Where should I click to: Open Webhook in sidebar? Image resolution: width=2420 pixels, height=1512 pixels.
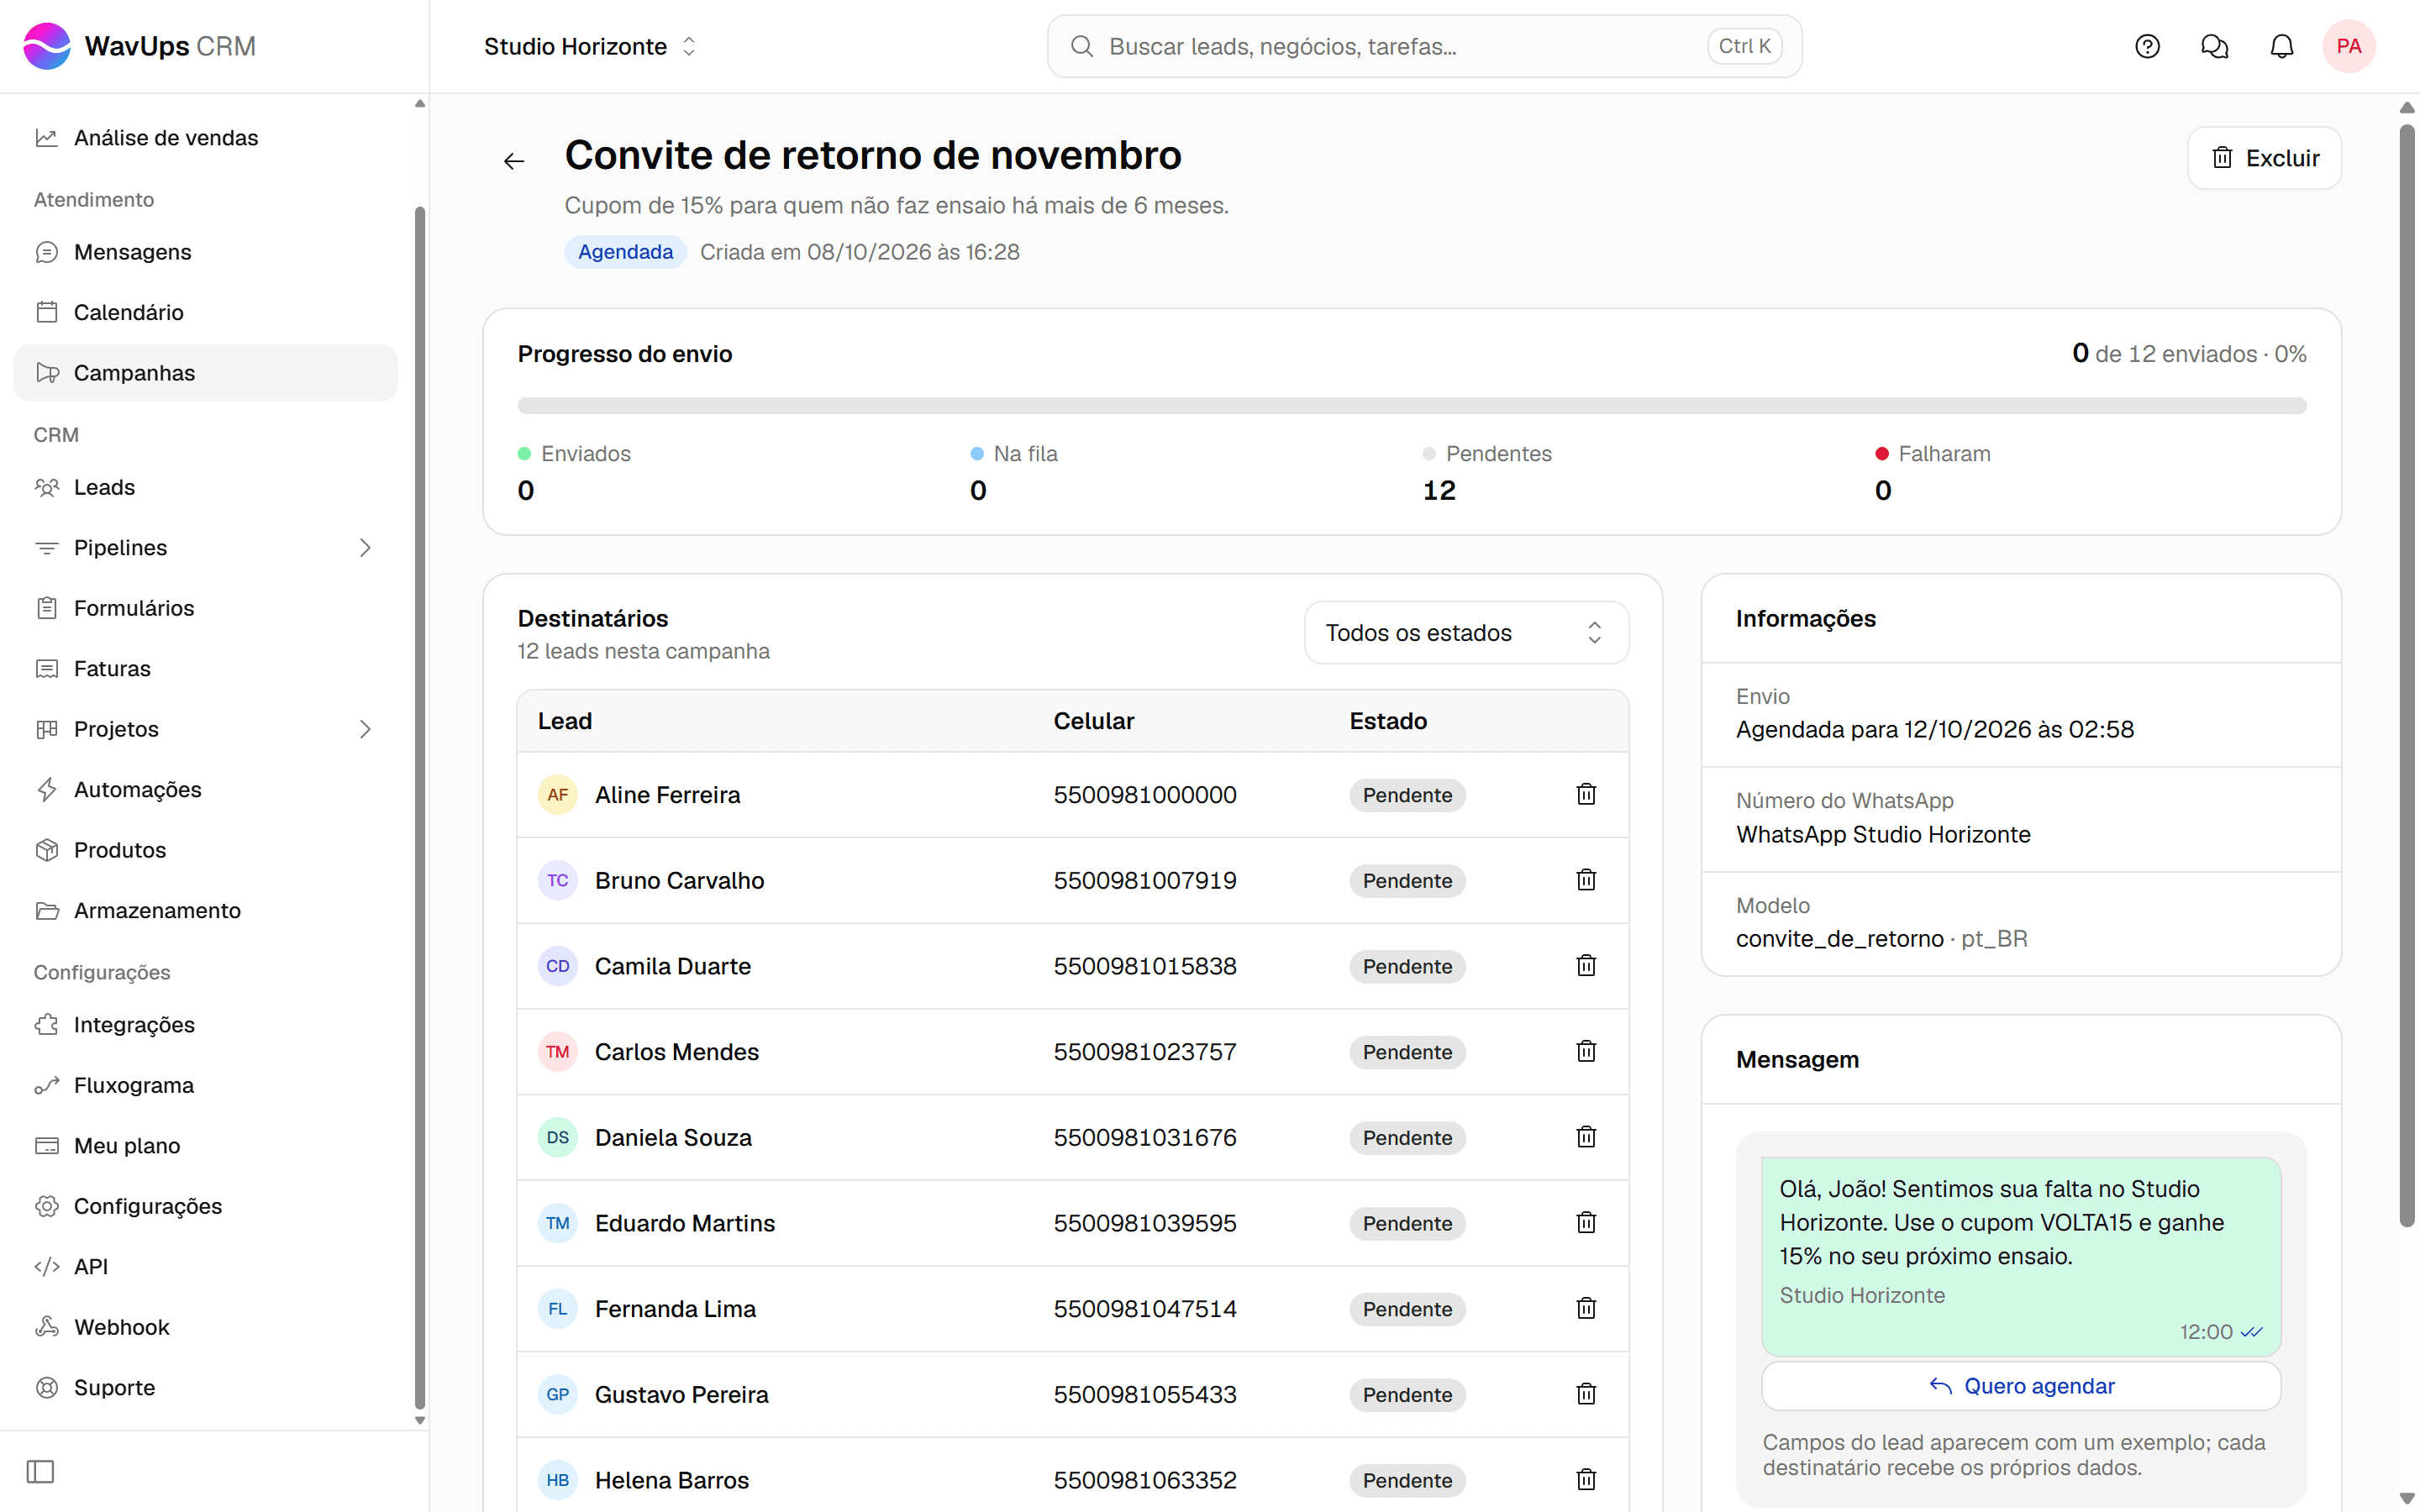(x=205, y=1327)
